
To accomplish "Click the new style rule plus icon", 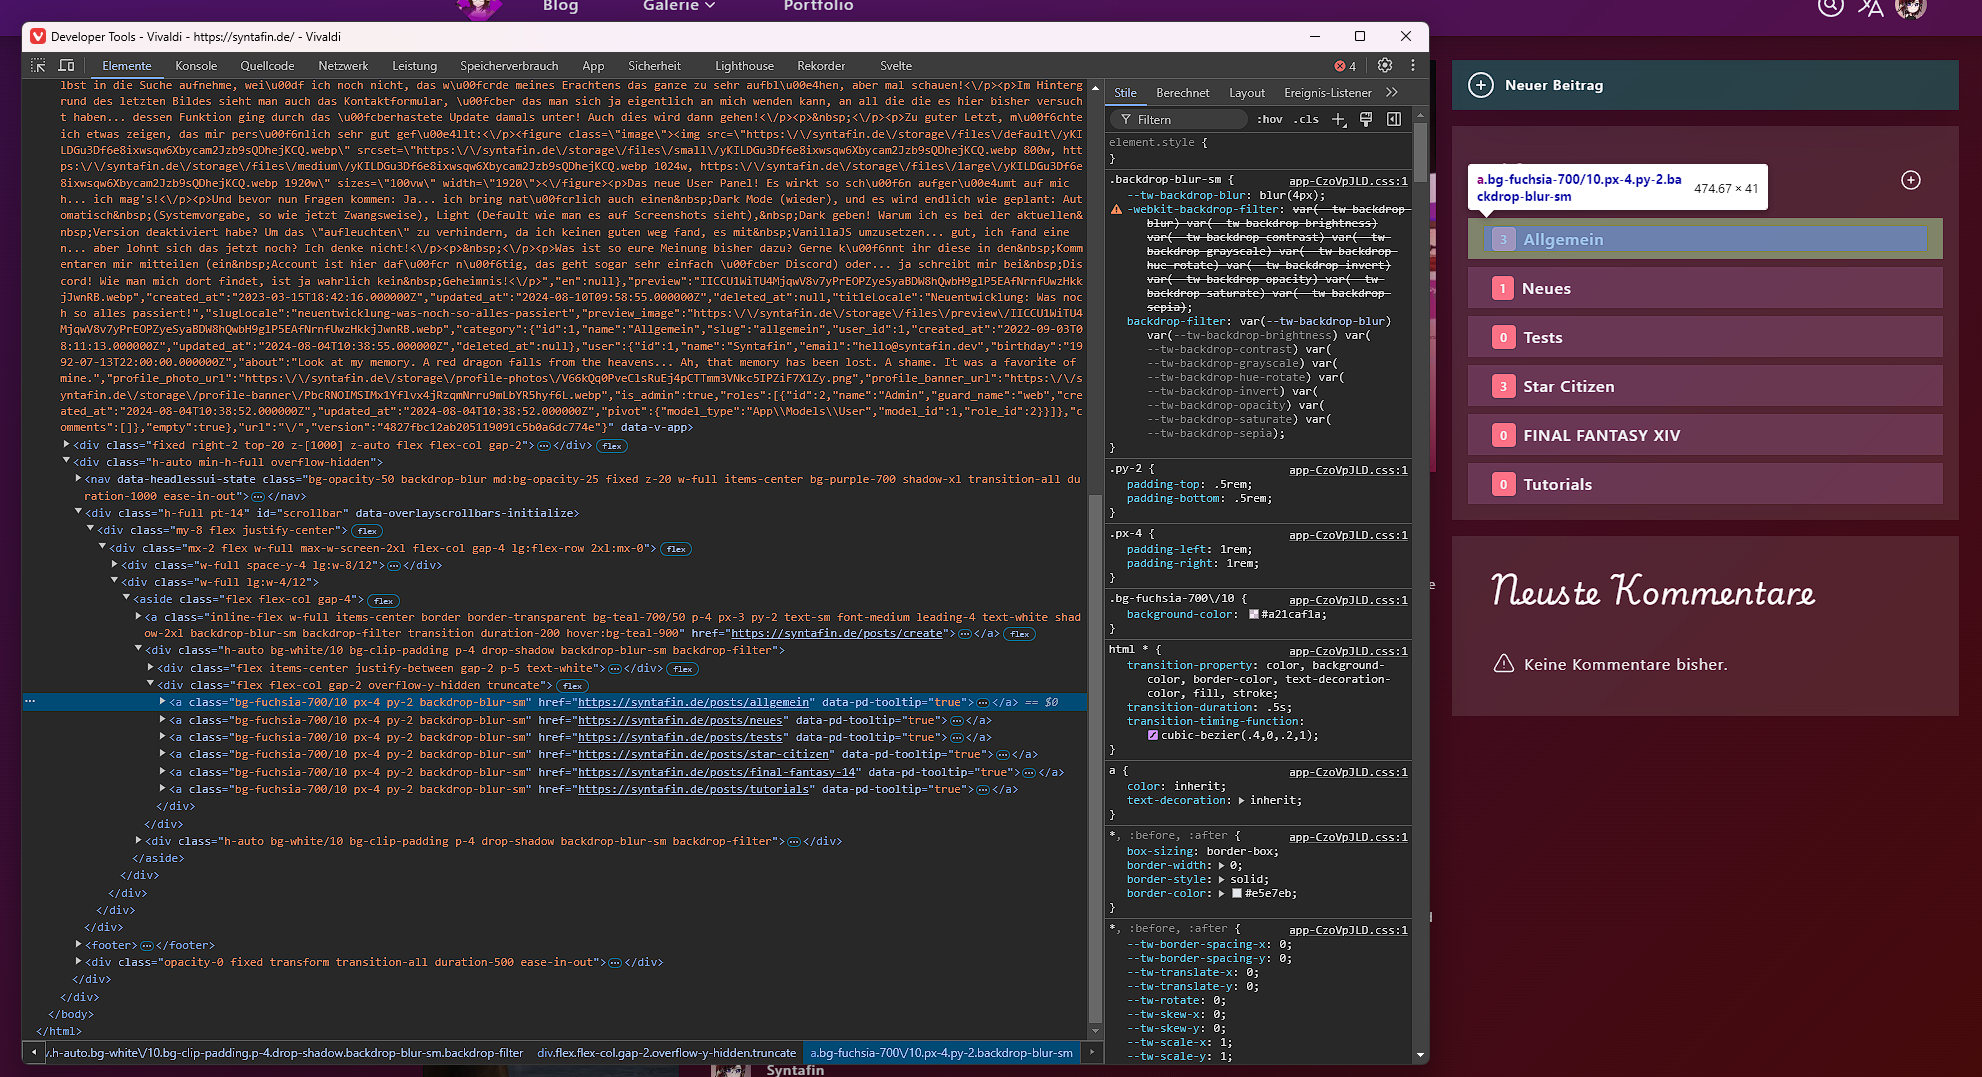I will [x=1338, y=120].
